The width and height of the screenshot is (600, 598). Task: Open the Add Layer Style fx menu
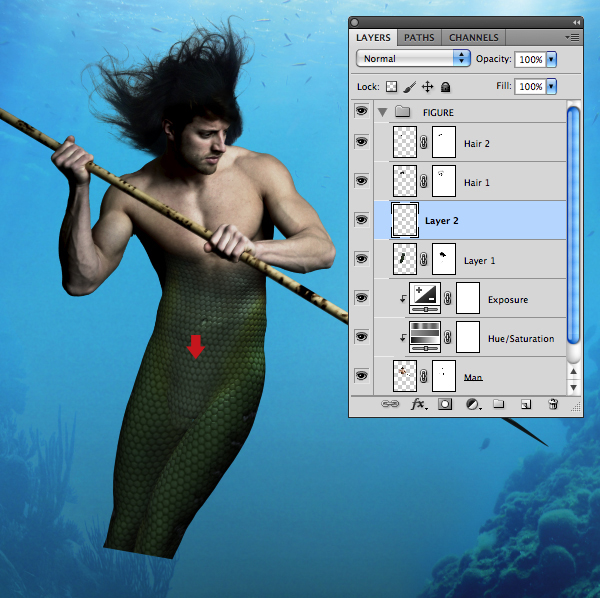pyautogui.click(x=419, y=404)
